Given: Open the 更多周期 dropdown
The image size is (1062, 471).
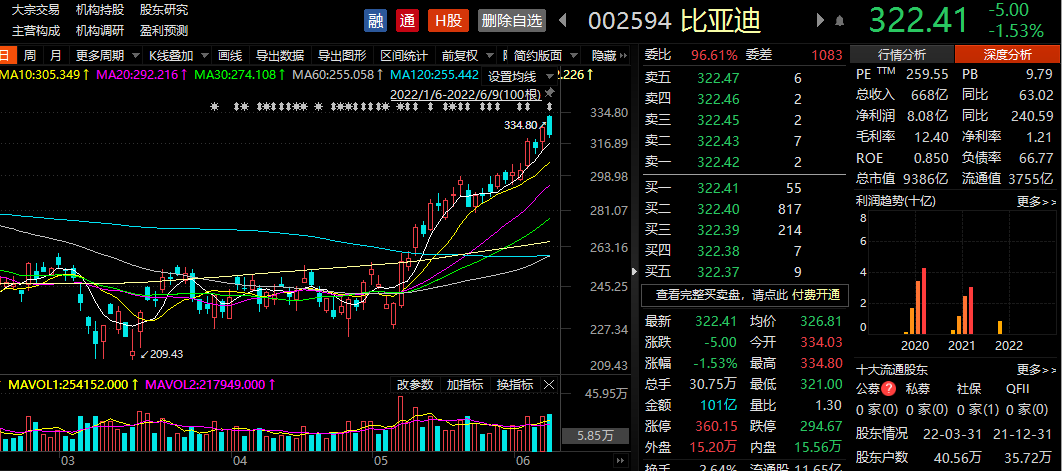Looking at the screenshot, I should tap(106, 56).
